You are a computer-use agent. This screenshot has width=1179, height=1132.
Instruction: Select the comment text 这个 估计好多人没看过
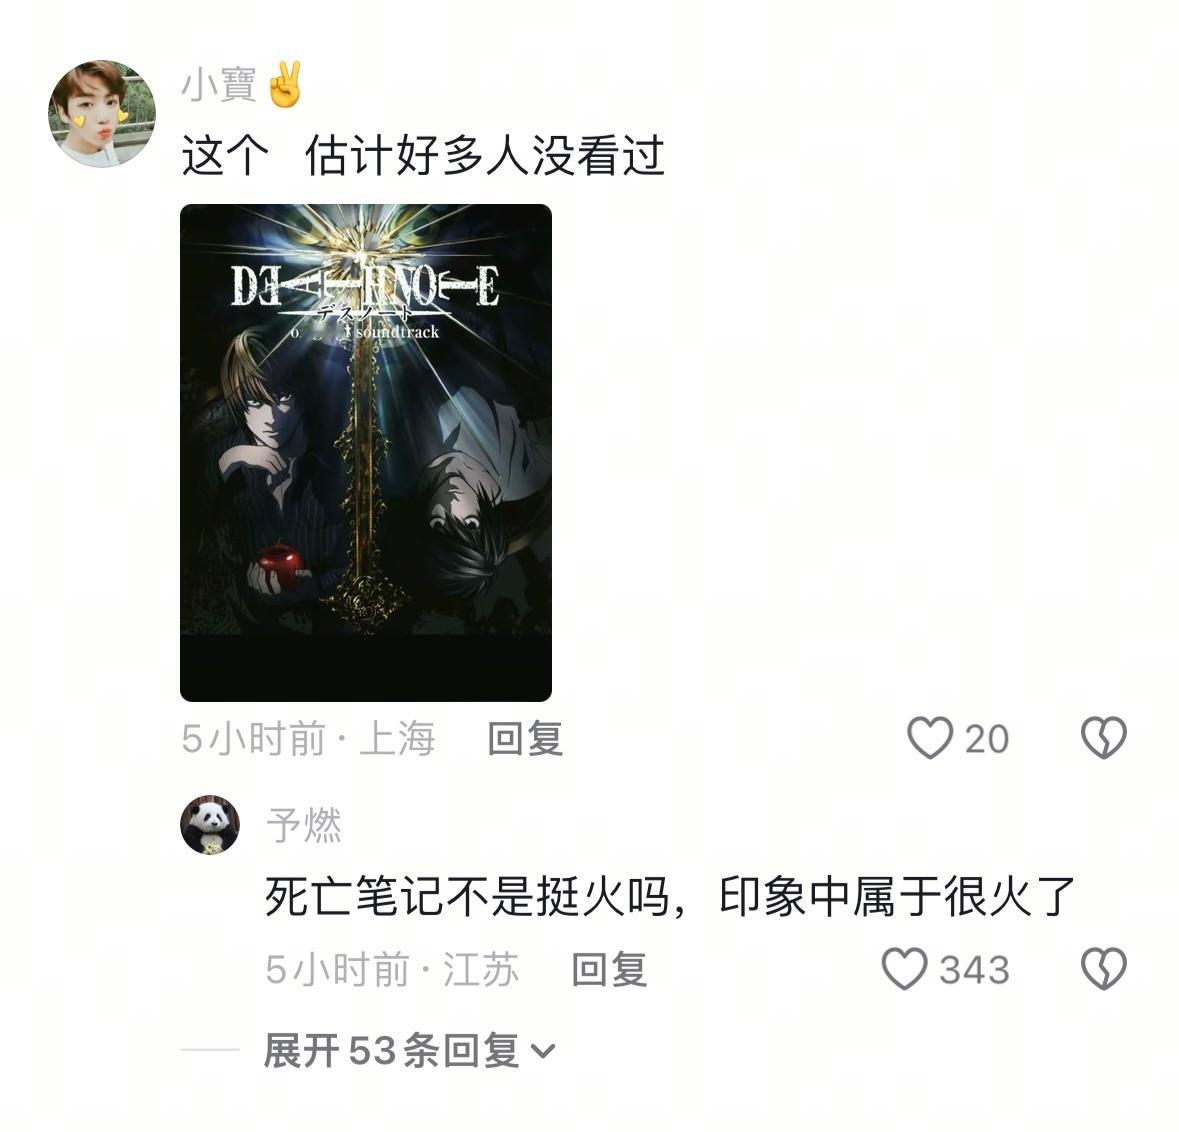423,156
